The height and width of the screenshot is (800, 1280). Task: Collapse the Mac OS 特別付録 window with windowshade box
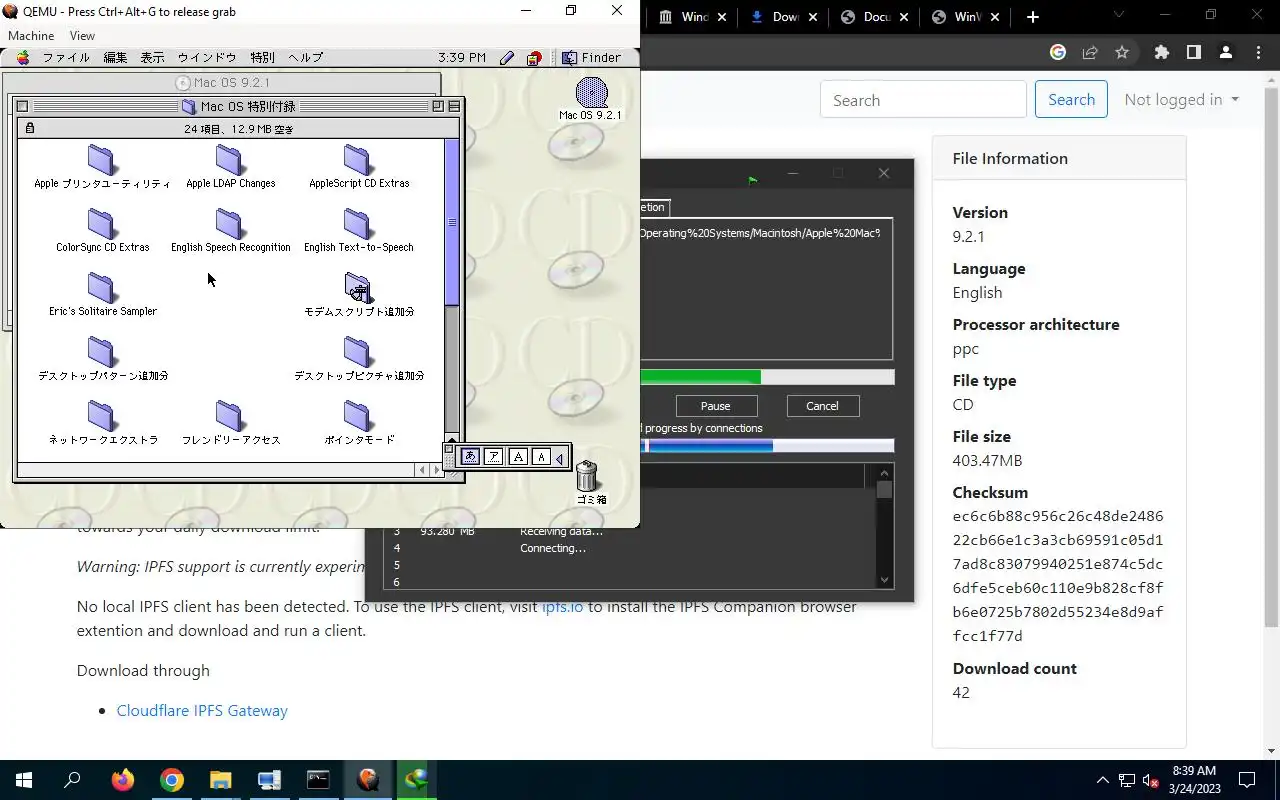tap(454, 106)
